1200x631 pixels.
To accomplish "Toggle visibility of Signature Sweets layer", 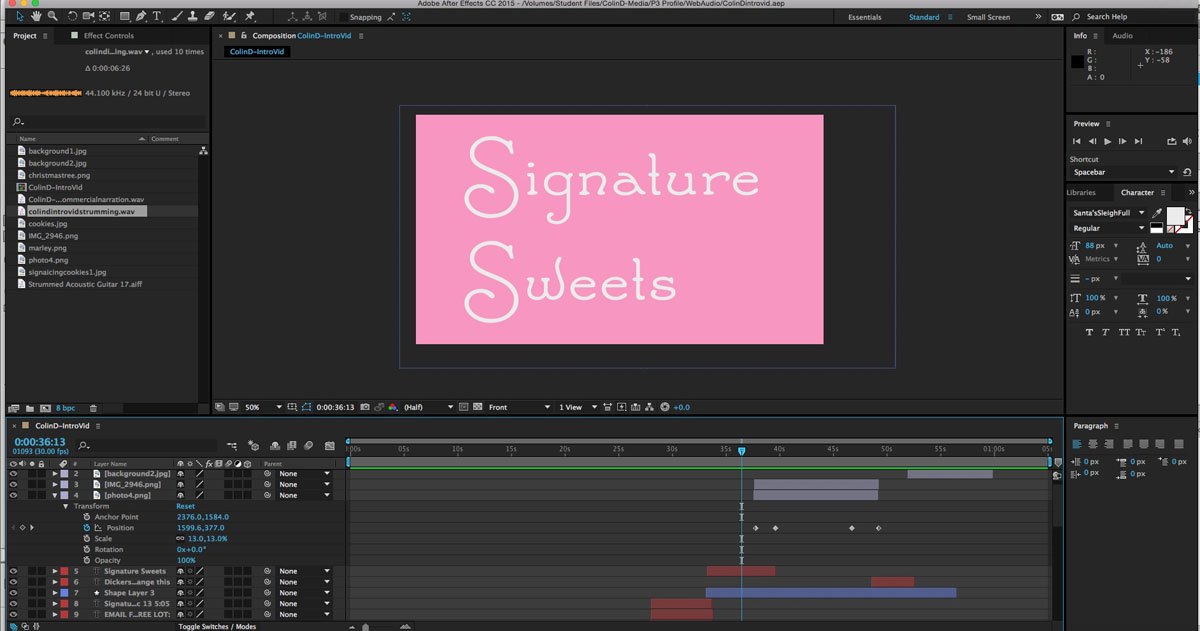I will [x=13, y=571].
